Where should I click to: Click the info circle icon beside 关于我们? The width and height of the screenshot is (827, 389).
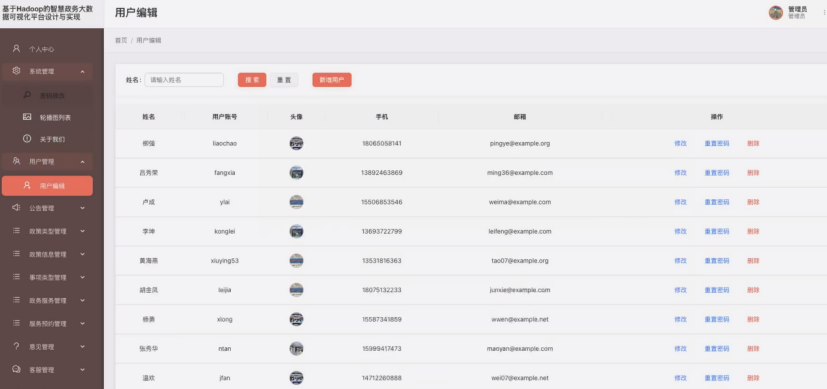27,139
